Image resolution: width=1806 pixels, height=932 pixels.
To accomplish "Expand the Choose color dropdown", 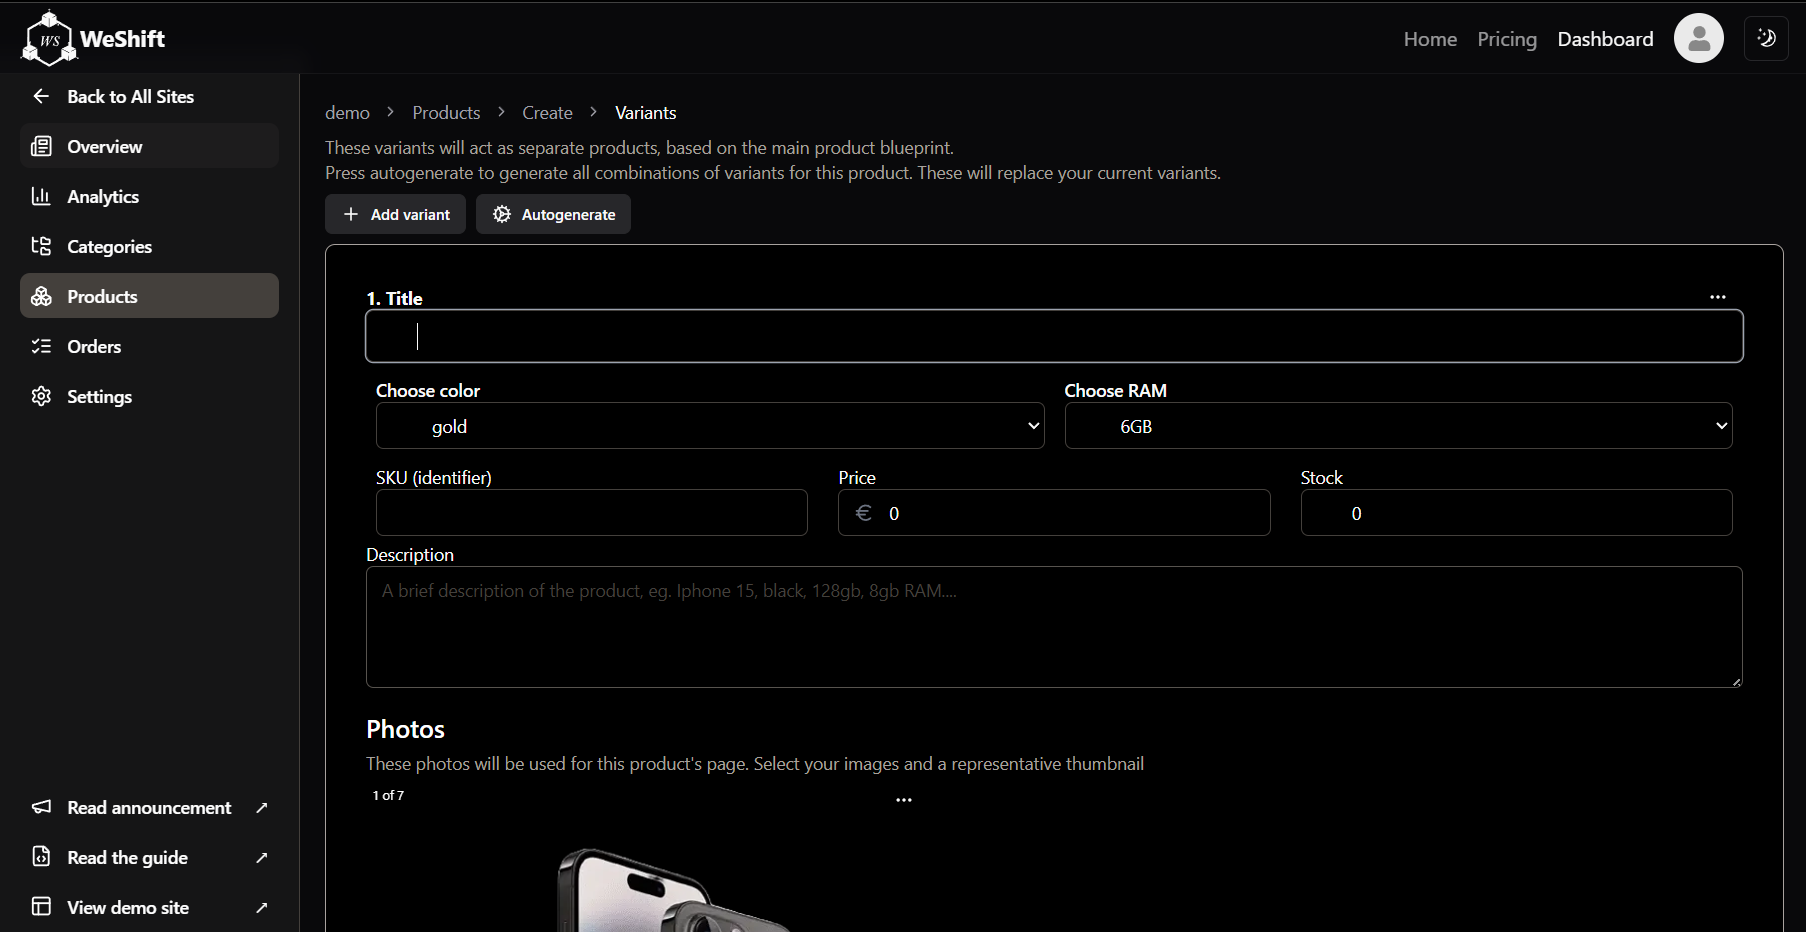I will click(x=710, y=426).
